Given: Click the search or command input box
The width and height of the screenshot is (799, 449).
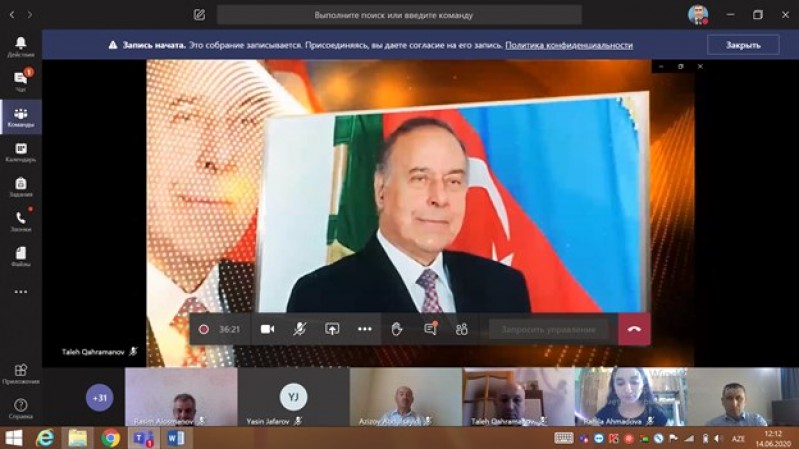Looking at the screenshot, I should (x=399, y=15).
